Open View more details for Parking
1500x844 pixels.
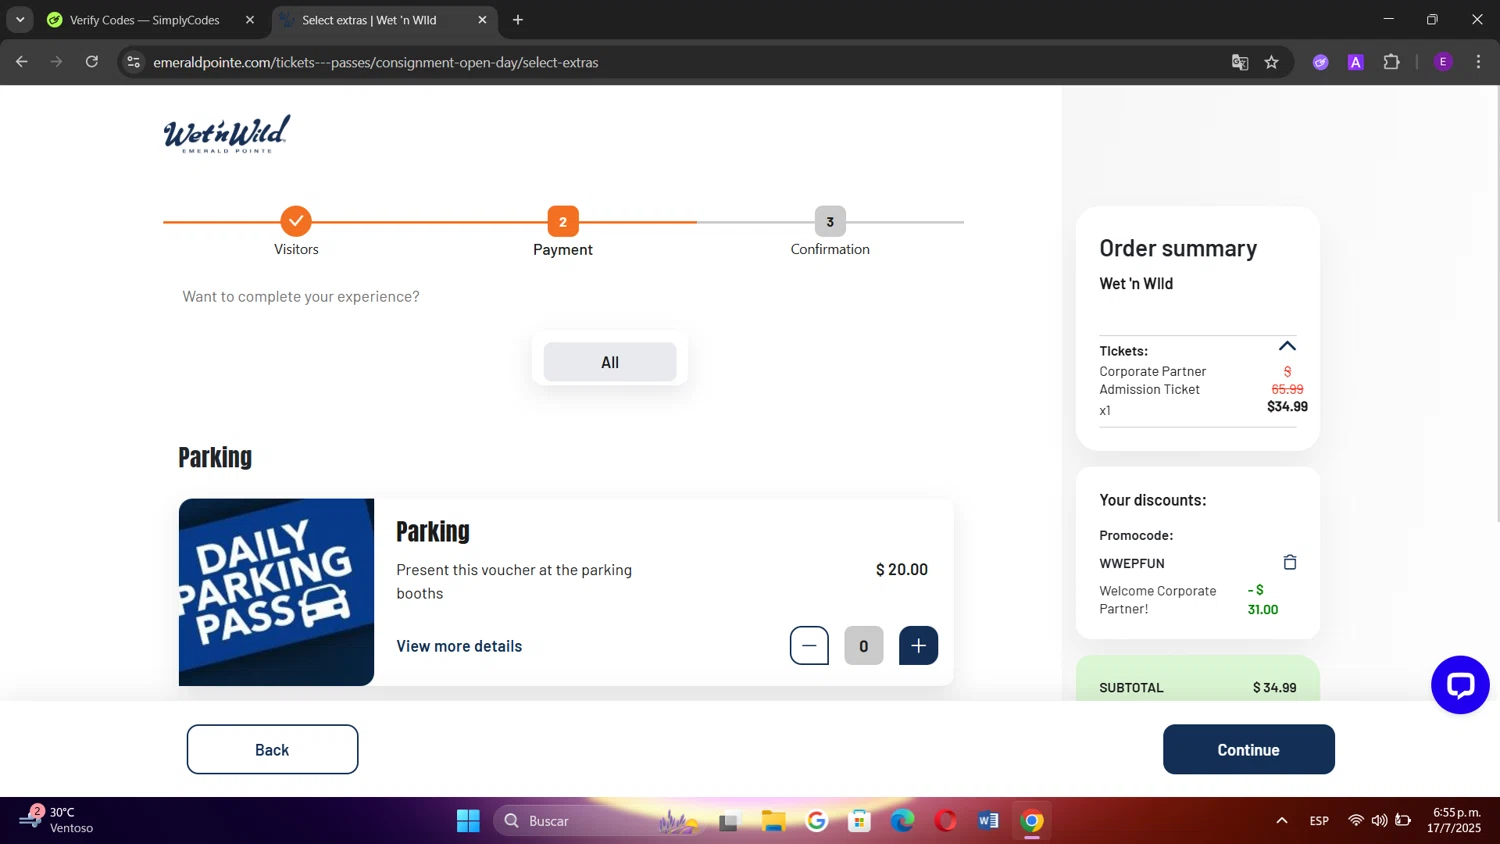459,646
